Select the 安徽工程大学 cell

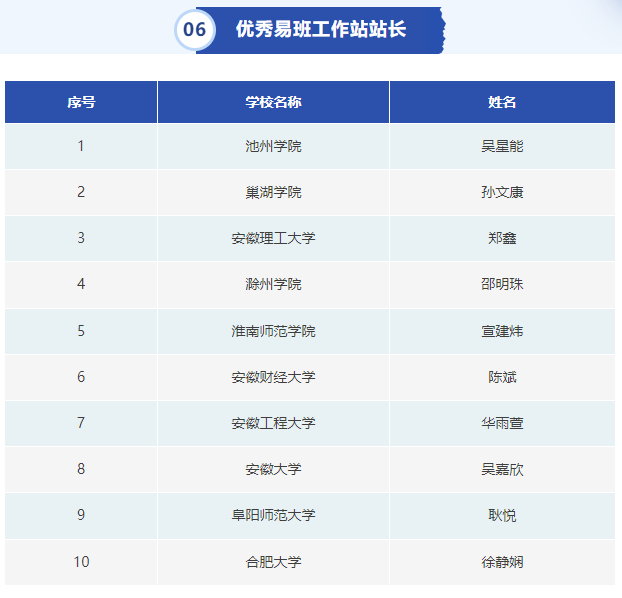[x=273, y=423]
